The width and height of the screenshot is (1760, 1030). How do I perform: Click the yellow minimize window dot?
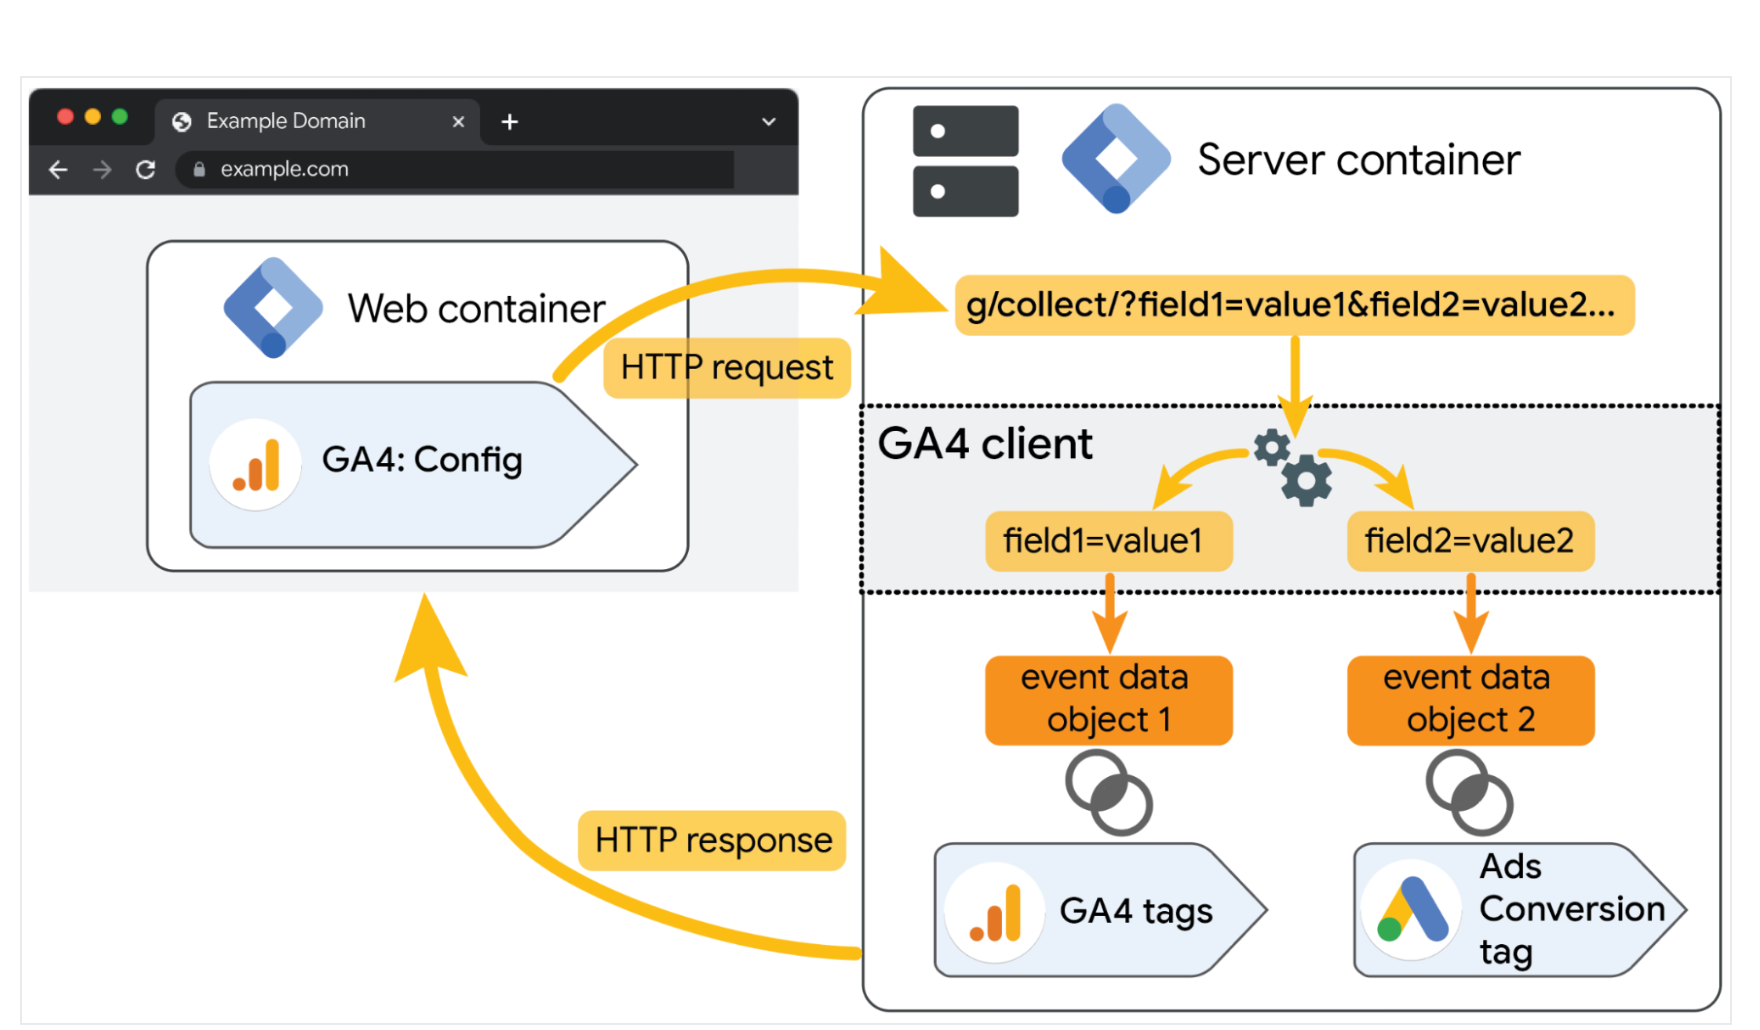point(93,117)
